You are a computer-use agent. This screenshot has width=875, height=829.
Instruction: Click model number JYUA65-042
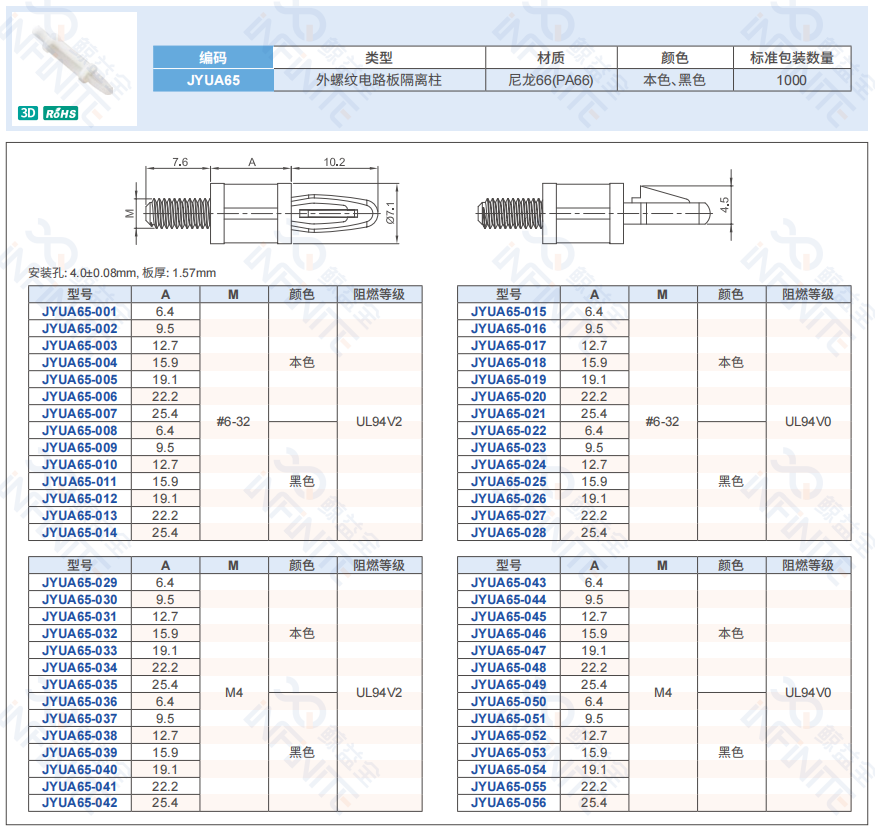(80, 803)
